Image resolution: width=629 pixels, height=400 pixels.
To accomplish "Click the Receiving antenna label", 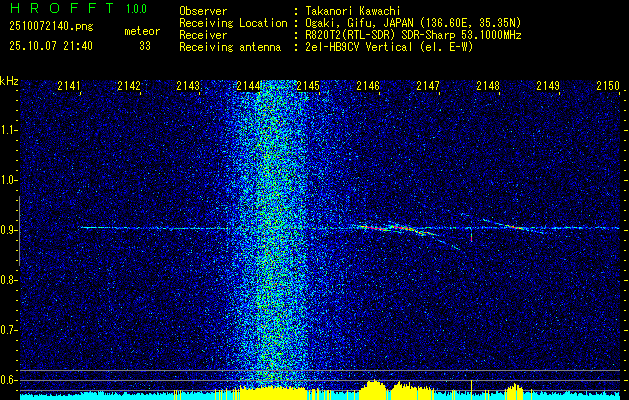I will (x=230, y=47).
